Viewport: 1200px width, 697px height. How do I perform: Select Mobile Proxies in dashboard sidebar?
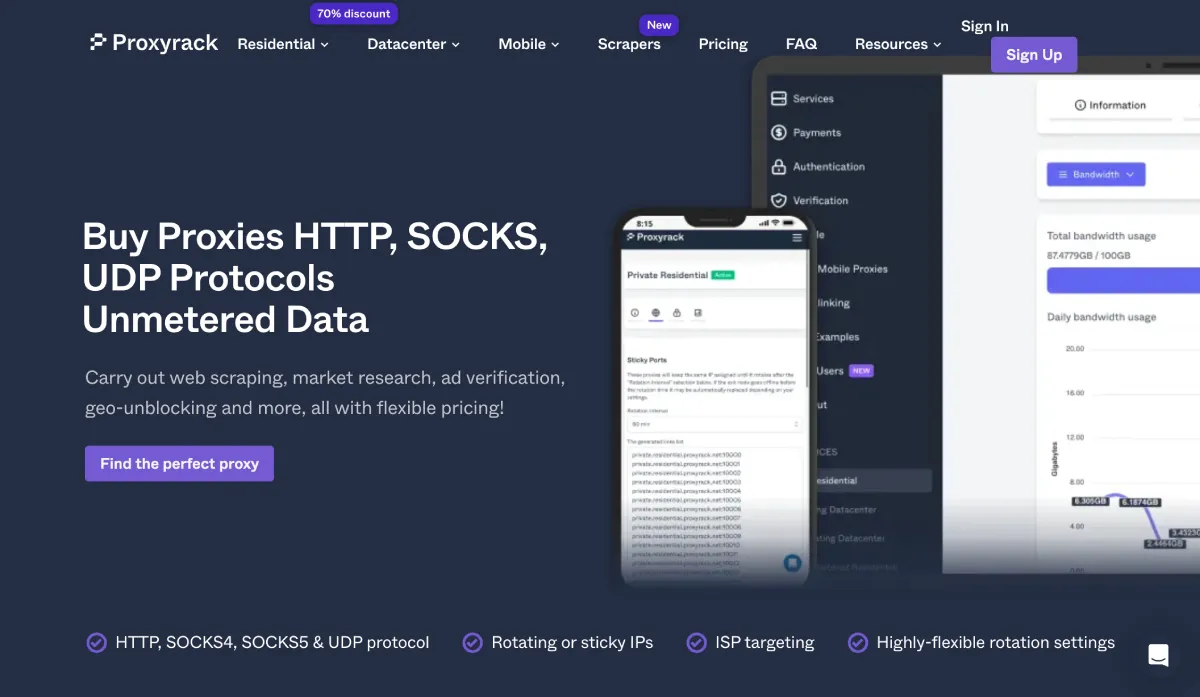pos(852,269)
